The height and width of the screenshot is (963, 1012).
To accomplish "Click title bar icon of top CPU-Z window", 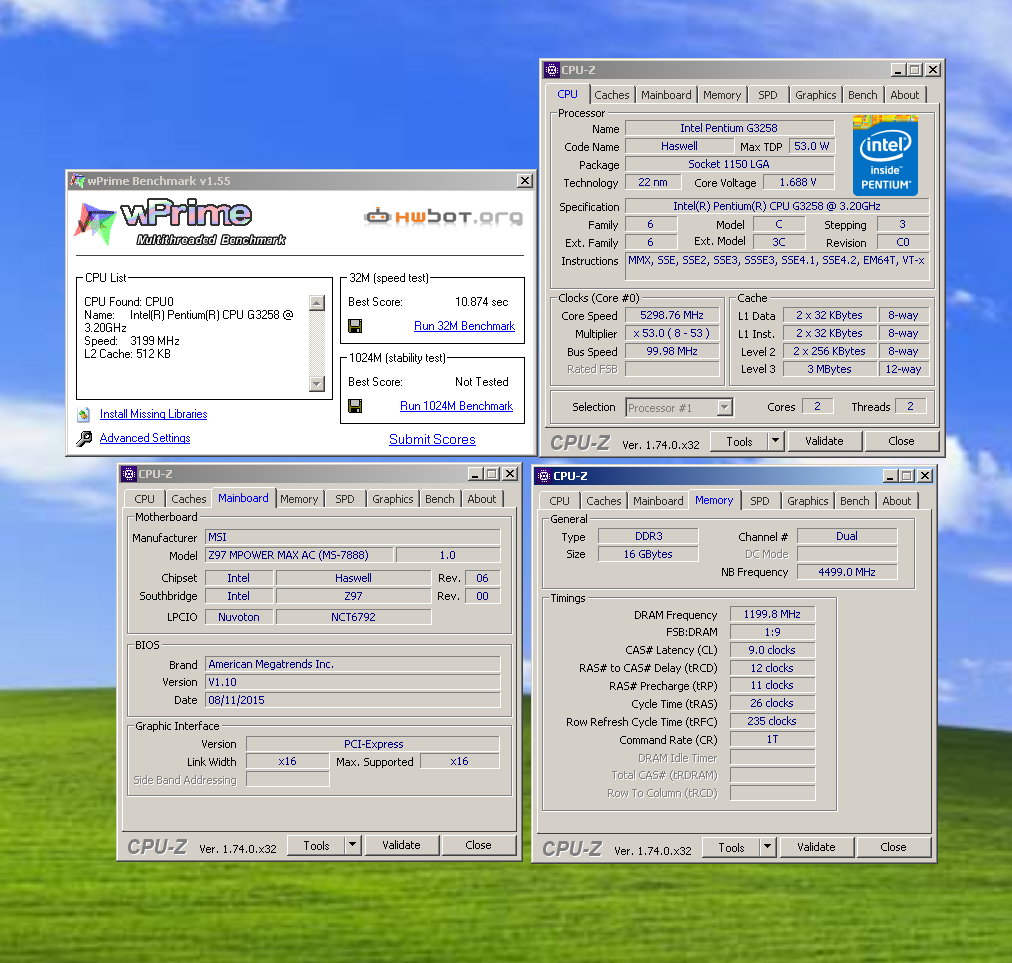I will [552, 70].
